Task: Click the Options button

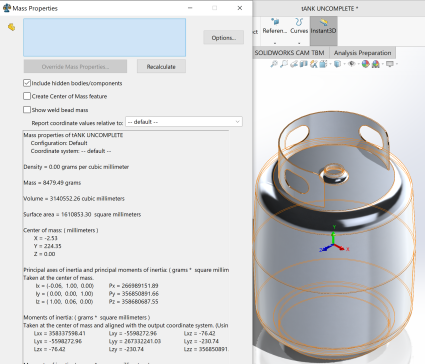Action: (224, 38)
